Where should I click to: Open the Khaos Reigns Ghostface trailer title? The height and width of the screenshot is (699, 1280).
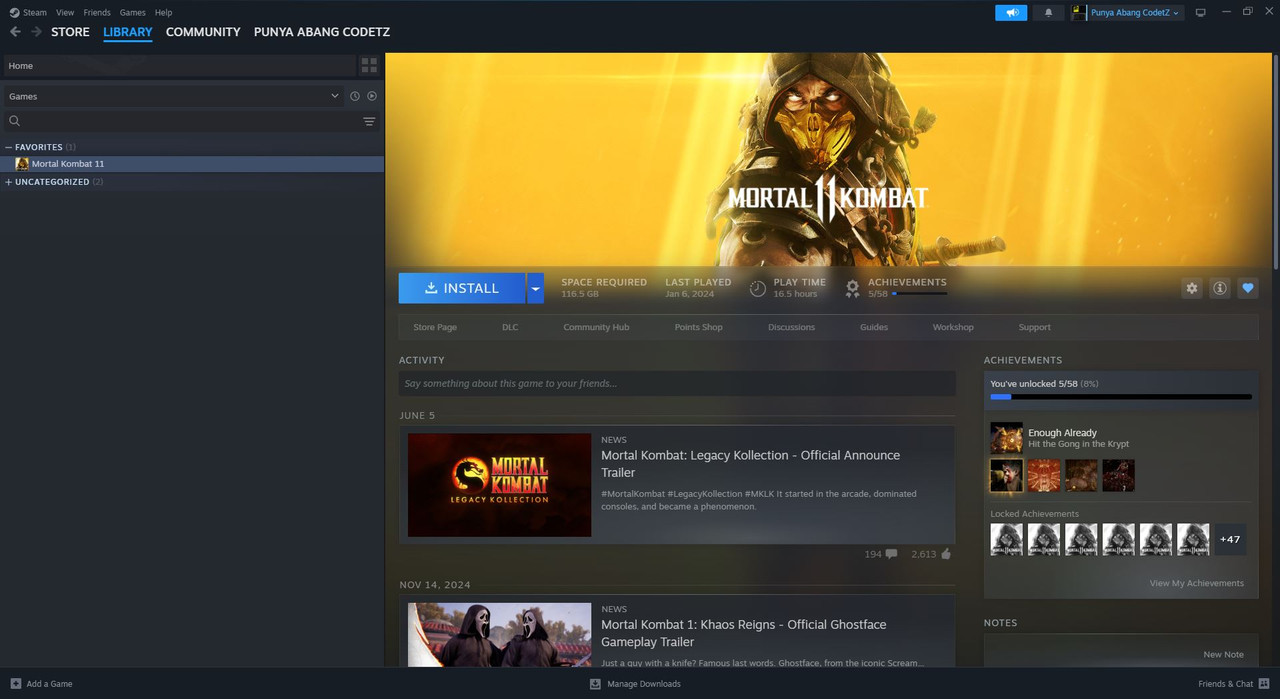click(x=744, y=633)
